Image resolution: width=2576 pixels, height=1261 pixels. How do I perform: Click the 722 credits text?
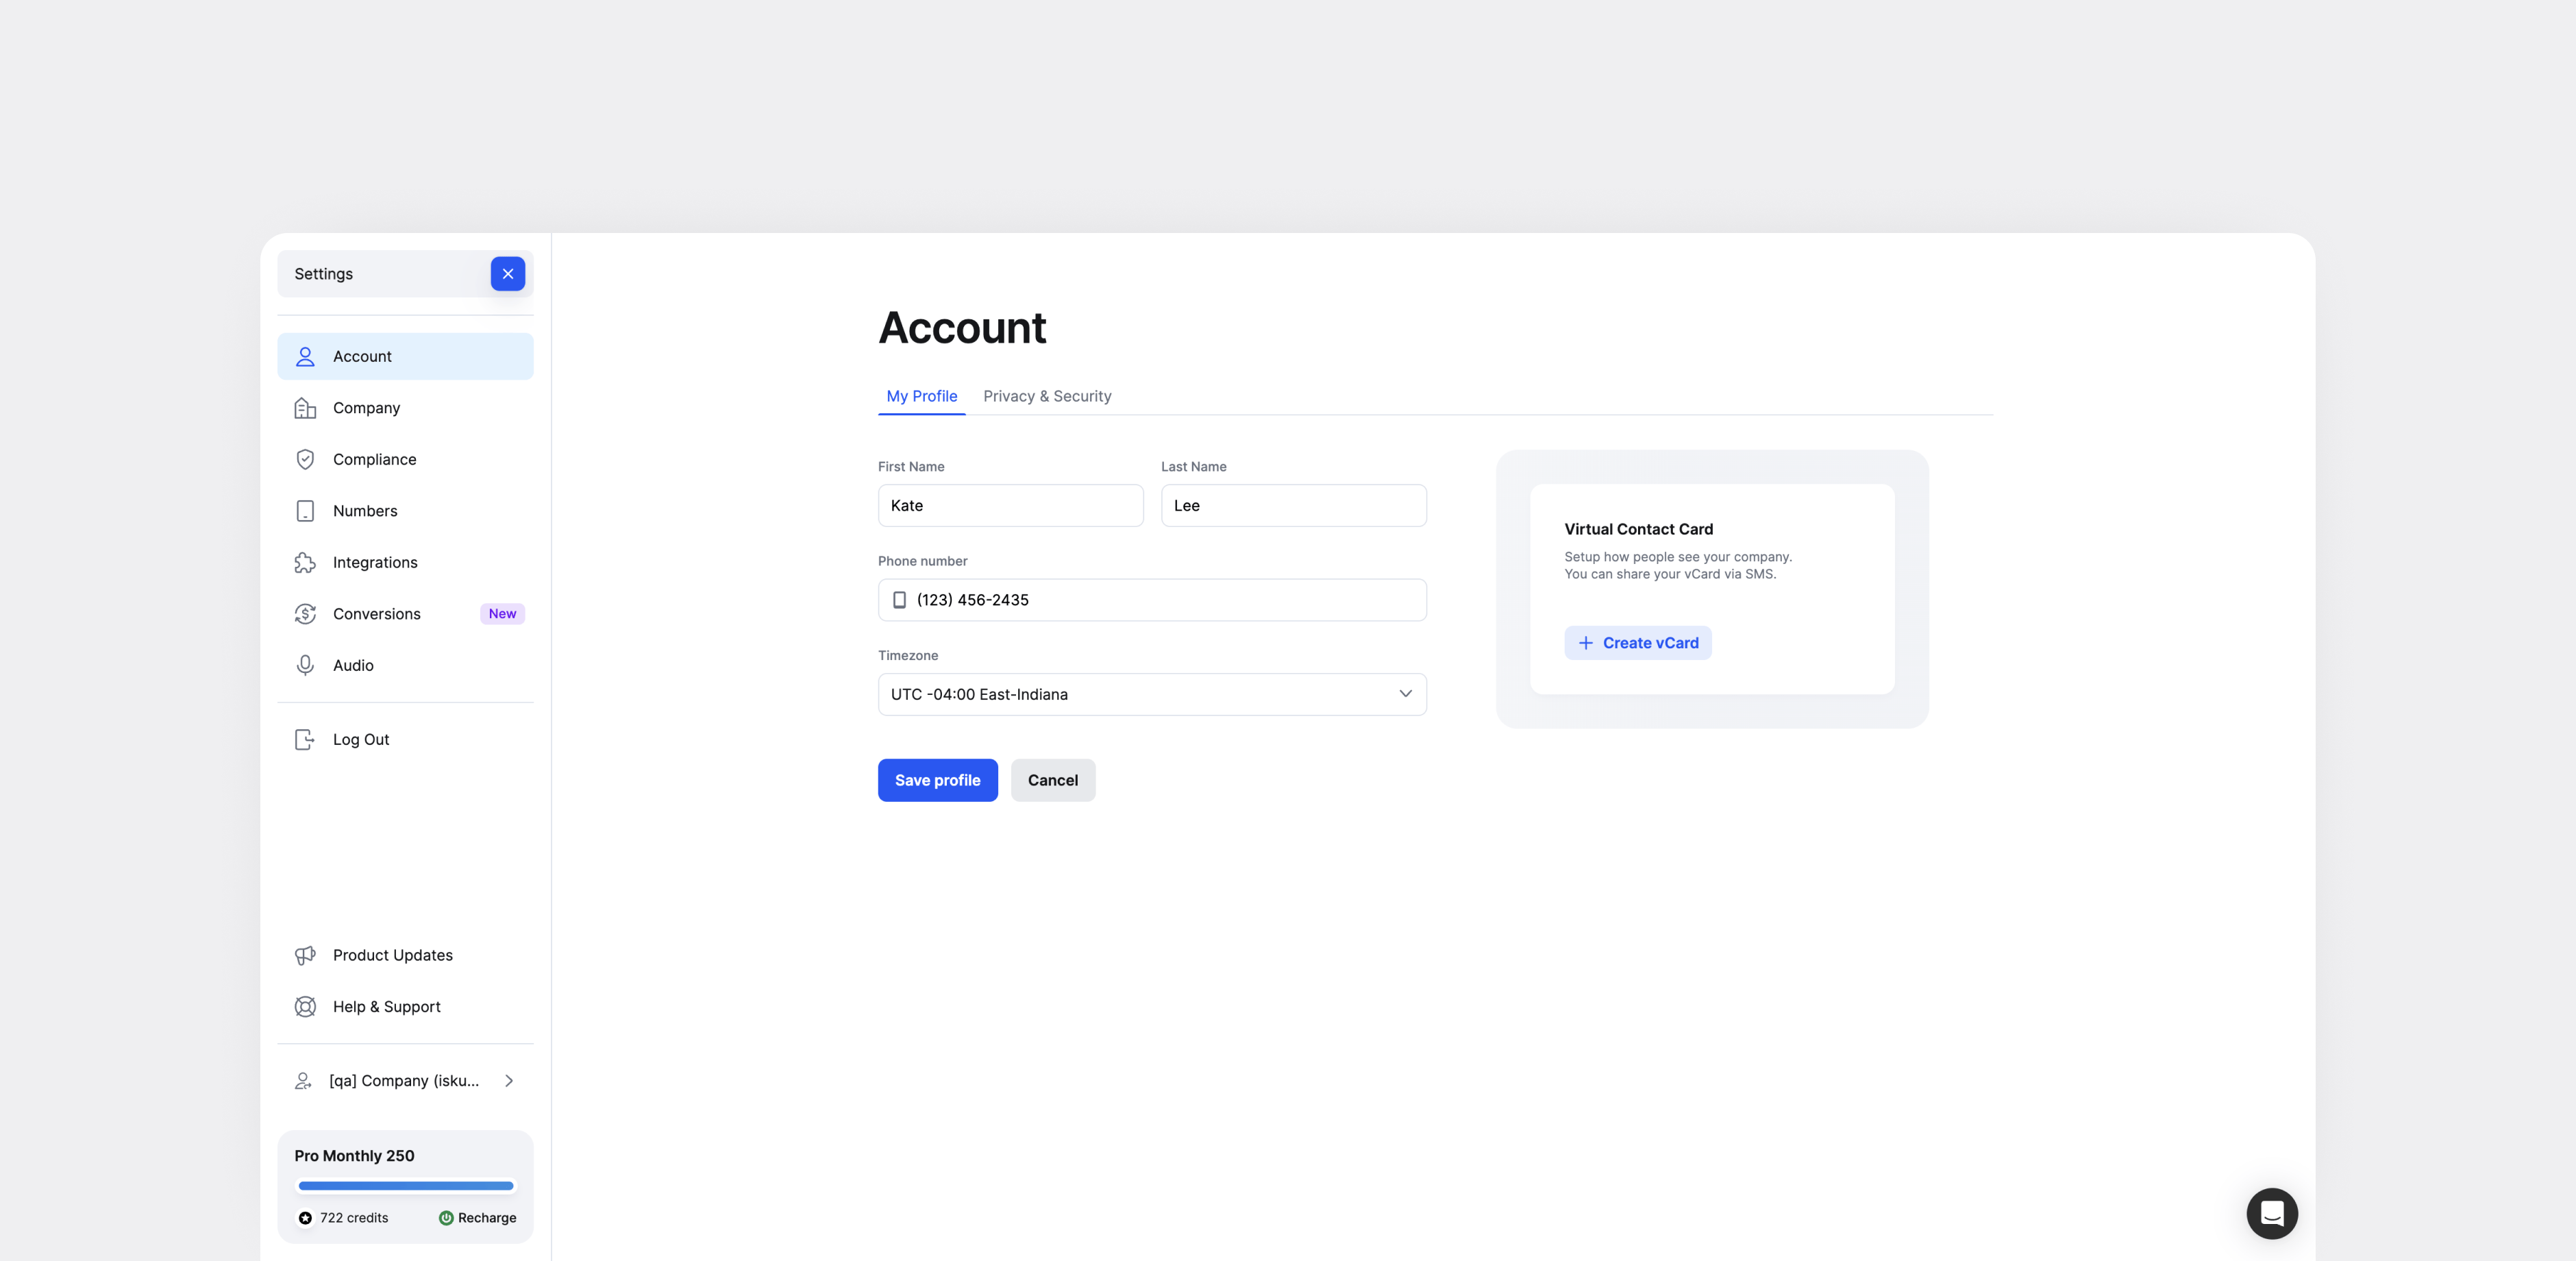pos(354,1218)
